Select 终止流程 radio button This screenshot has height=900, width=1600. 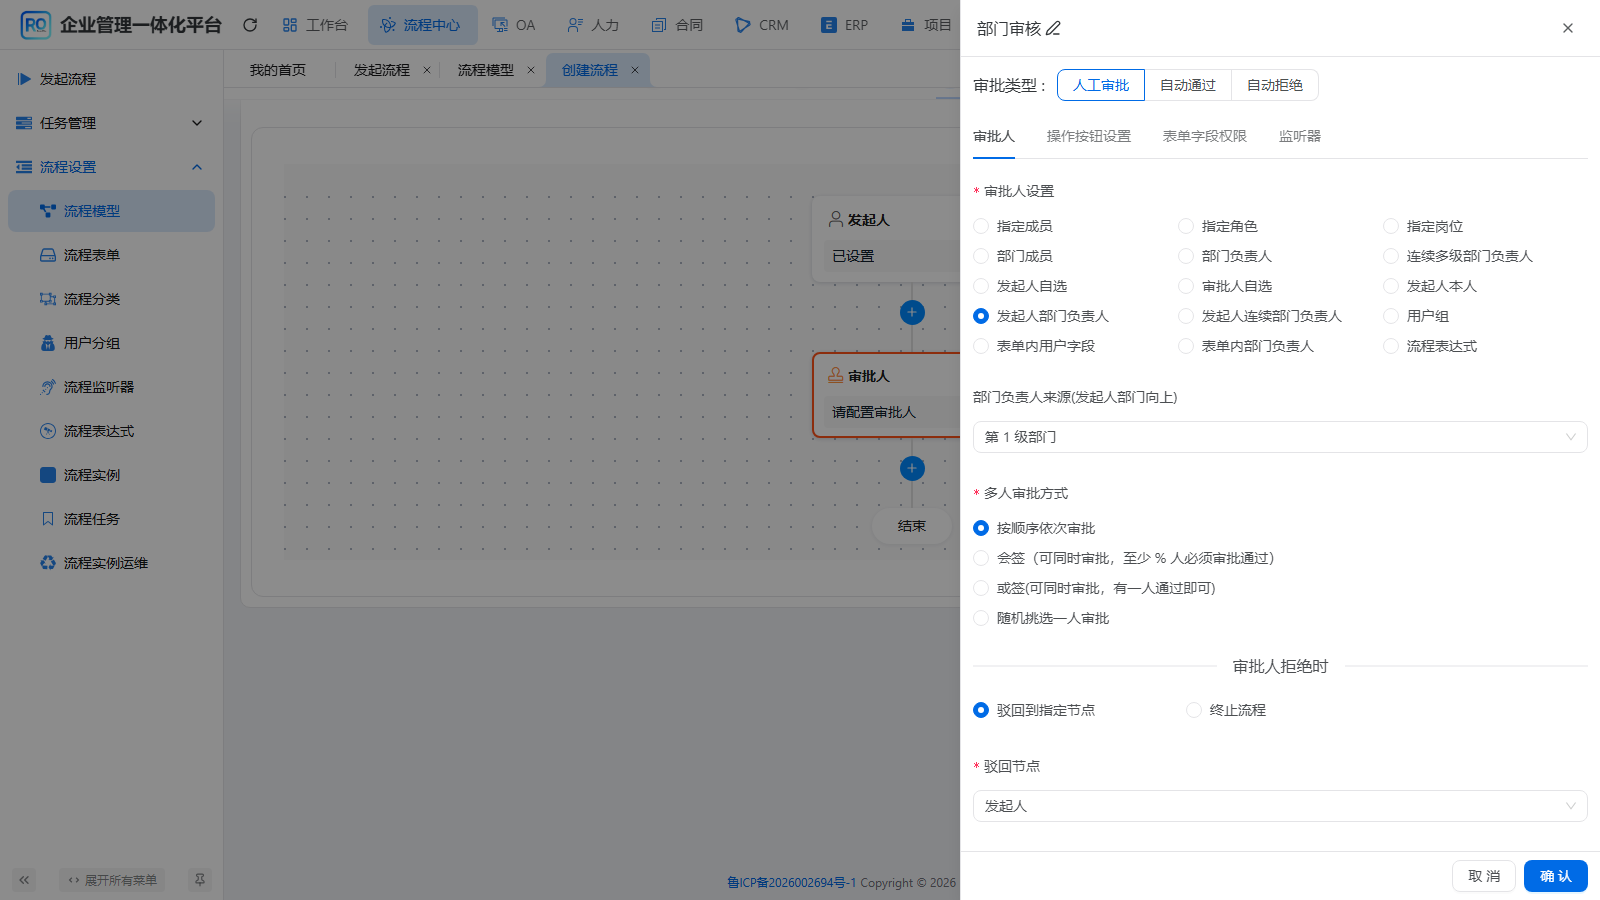(1194, 710)
